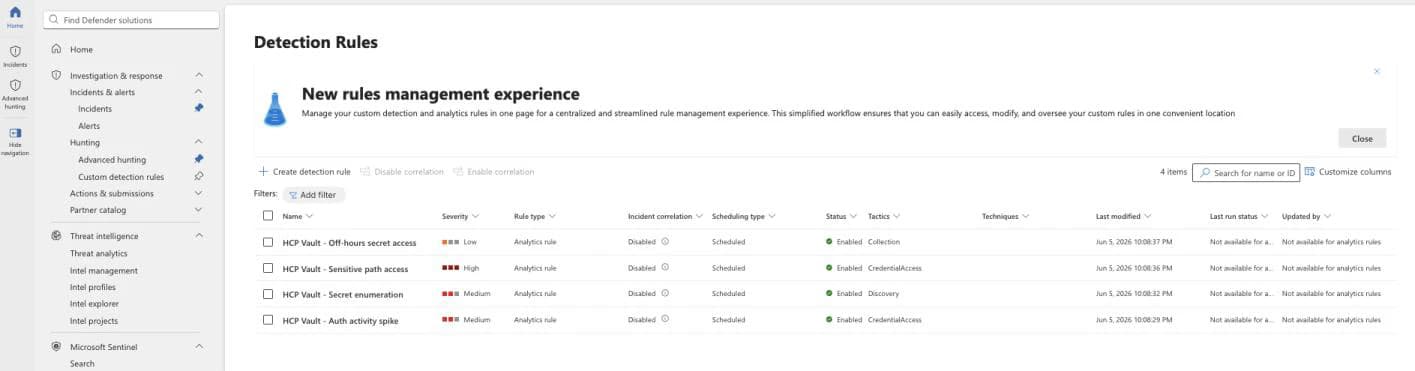Click the Home house icon in navigation
This screenshot has height=371, width=1415.
click(56, 49)
